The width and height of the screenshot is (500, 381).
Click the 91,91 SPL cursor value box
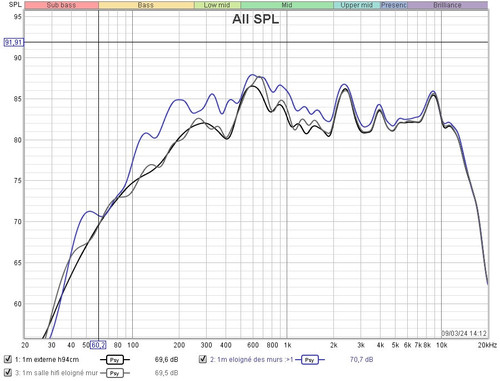14,42
